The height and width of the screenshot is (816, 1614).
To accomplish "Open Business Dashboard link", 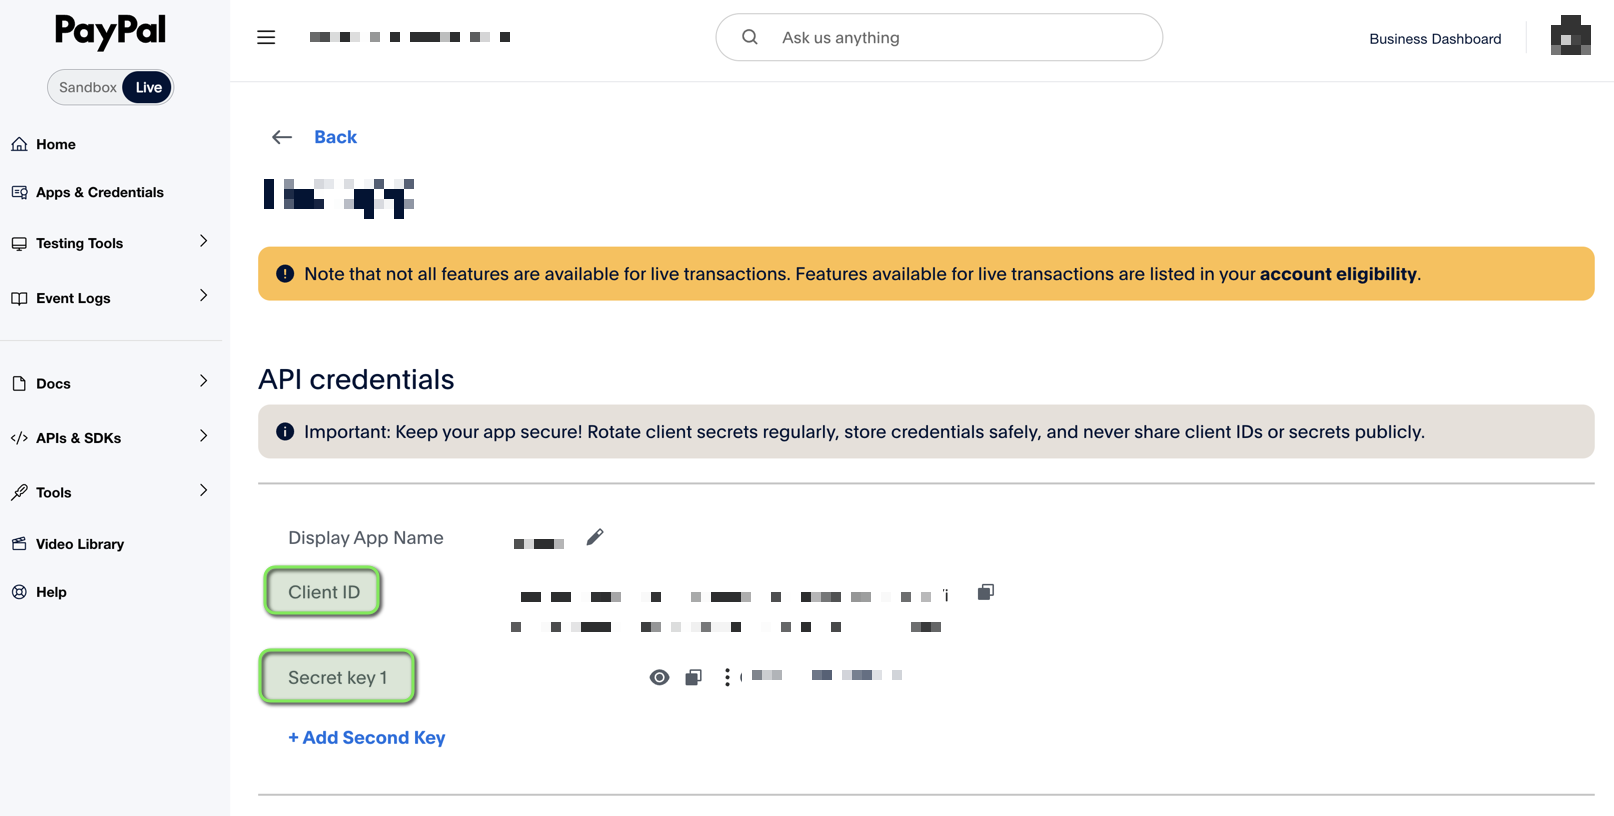I will pyautogui.click(x=1435, y=39).
